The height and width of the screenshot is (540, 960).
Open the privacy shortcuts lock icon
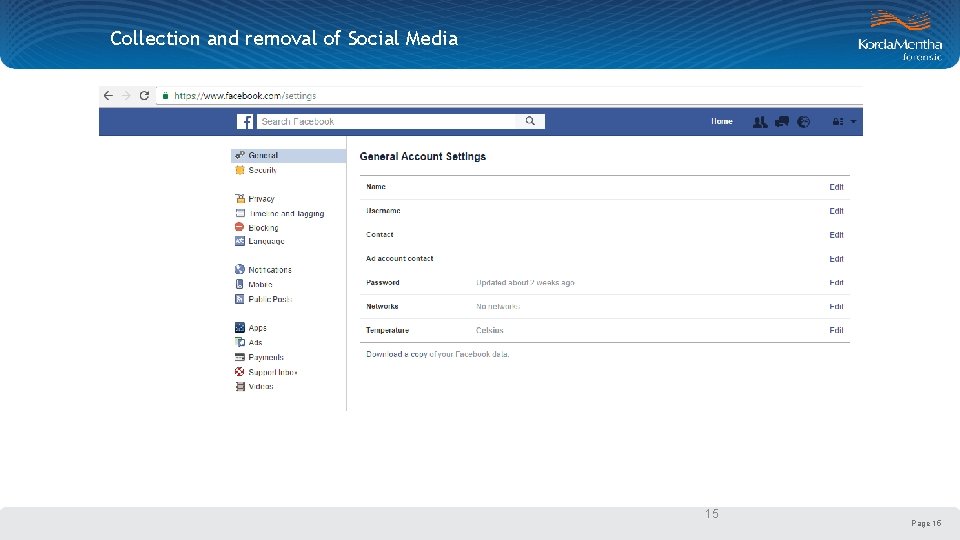coord(838,122)
